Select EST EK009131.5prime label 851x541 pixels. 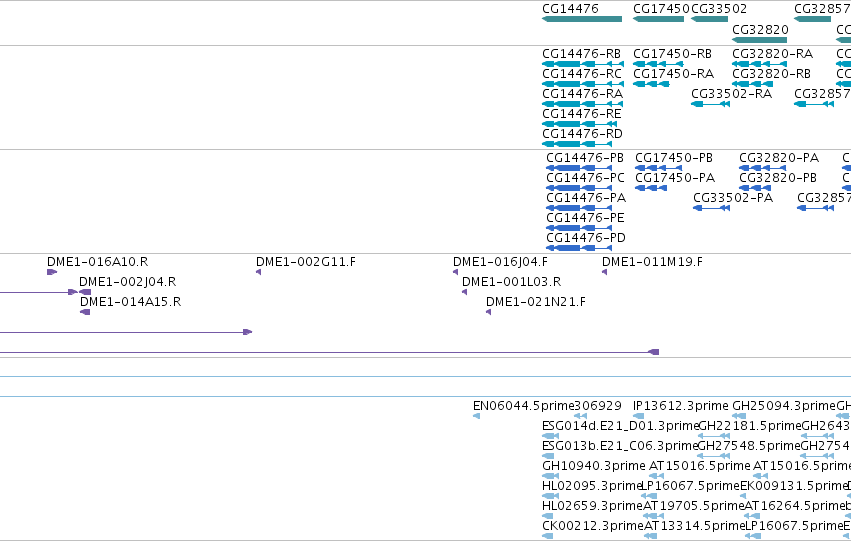[794, 486]
